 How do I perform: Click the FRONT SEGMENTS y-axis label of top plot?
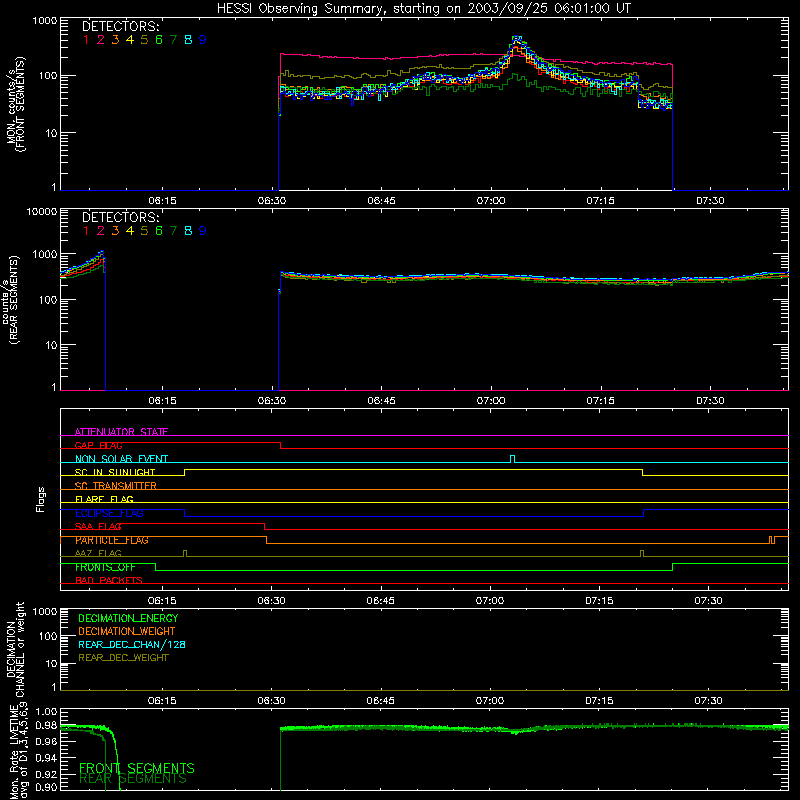pyautogui.click(x=21, y=104)
